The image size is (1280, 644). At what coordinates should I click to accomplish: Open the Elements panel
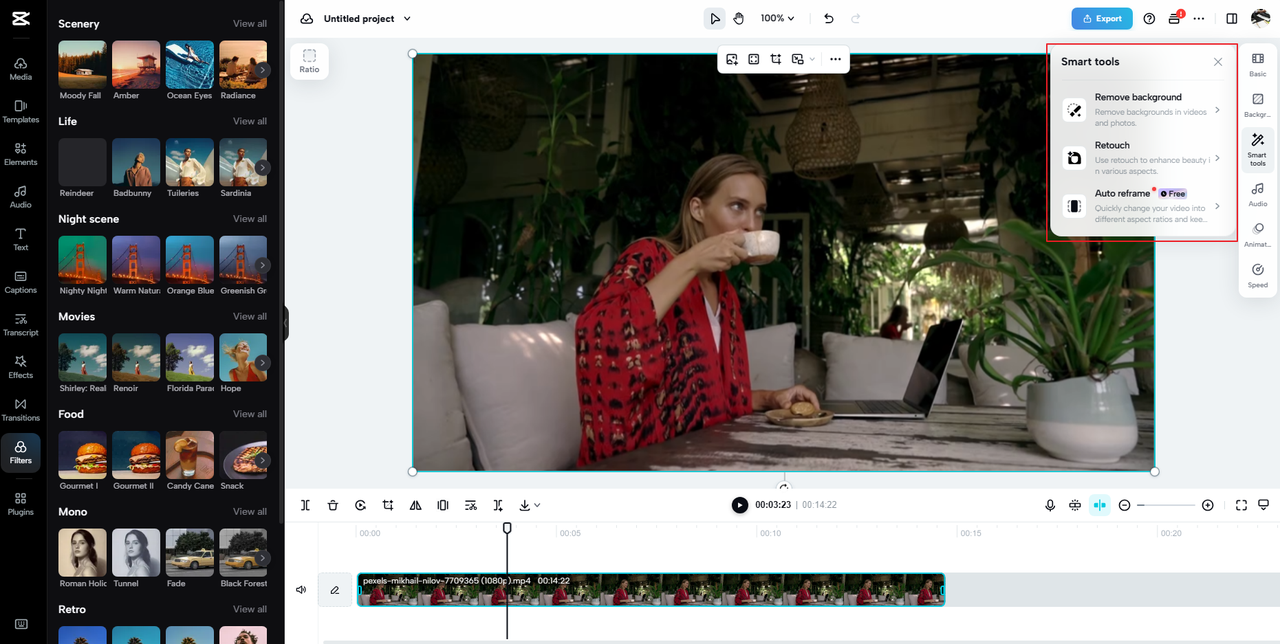(x=20, y=153)
